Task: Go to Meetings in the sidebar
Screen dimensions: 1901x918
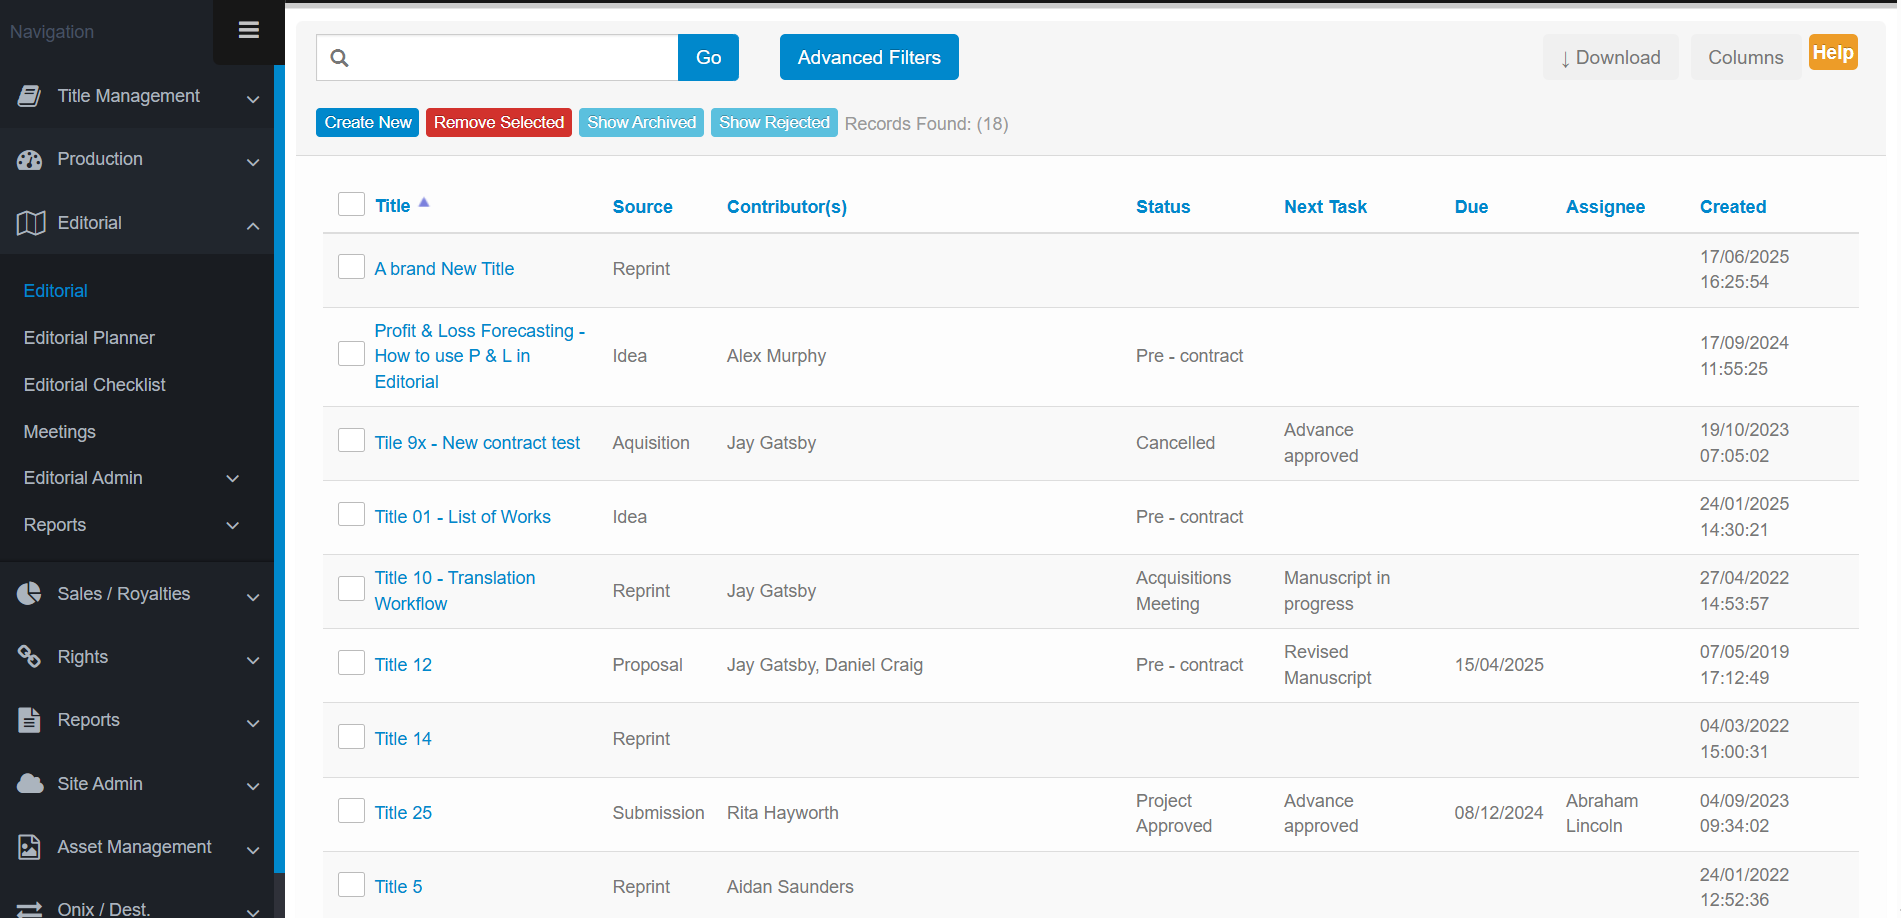Action: (x=60, y=432)
